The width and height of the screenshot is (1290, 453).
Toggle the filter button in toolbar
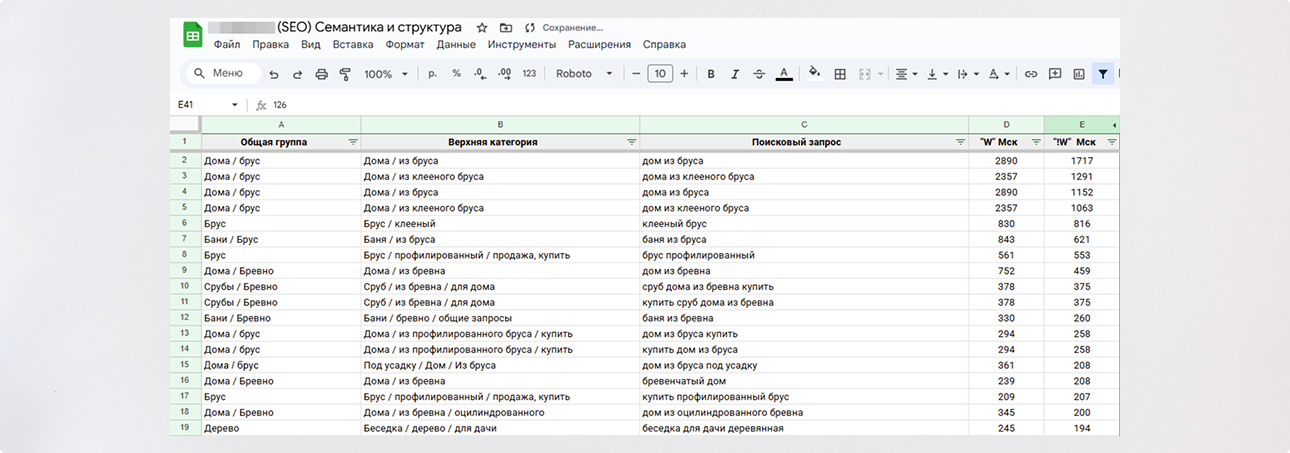pyautogui.click(x=1103, y=74)
